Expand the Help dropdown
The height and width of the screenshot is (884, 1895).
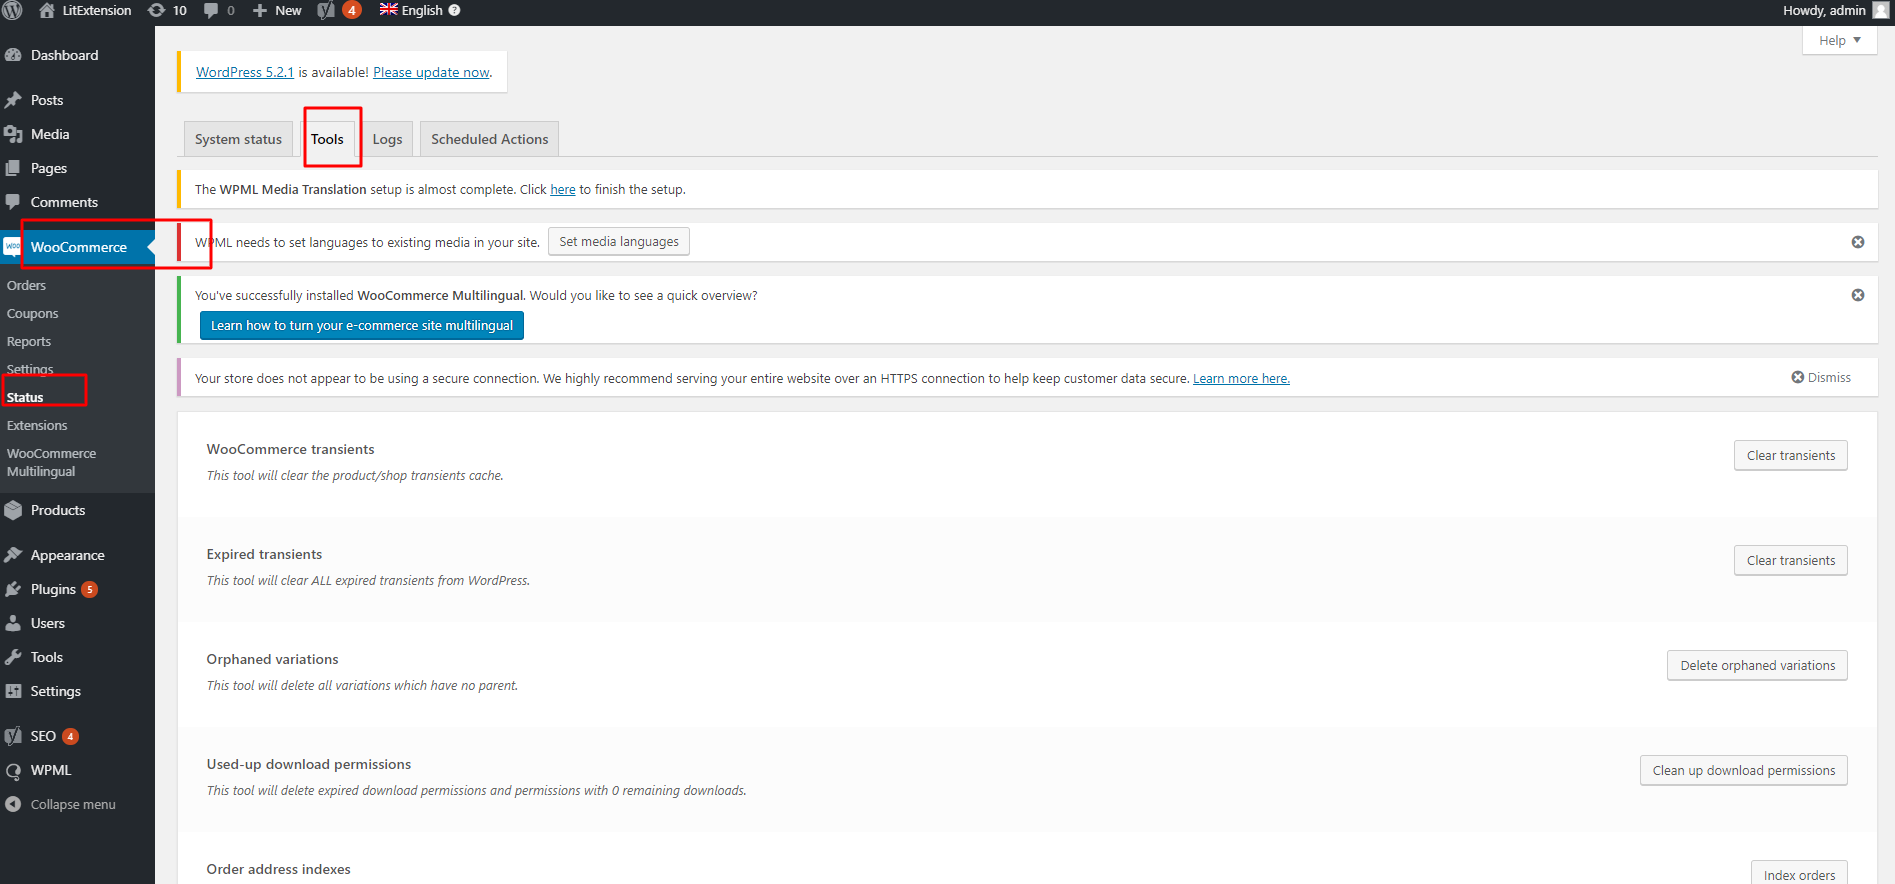click(1840, 40)
